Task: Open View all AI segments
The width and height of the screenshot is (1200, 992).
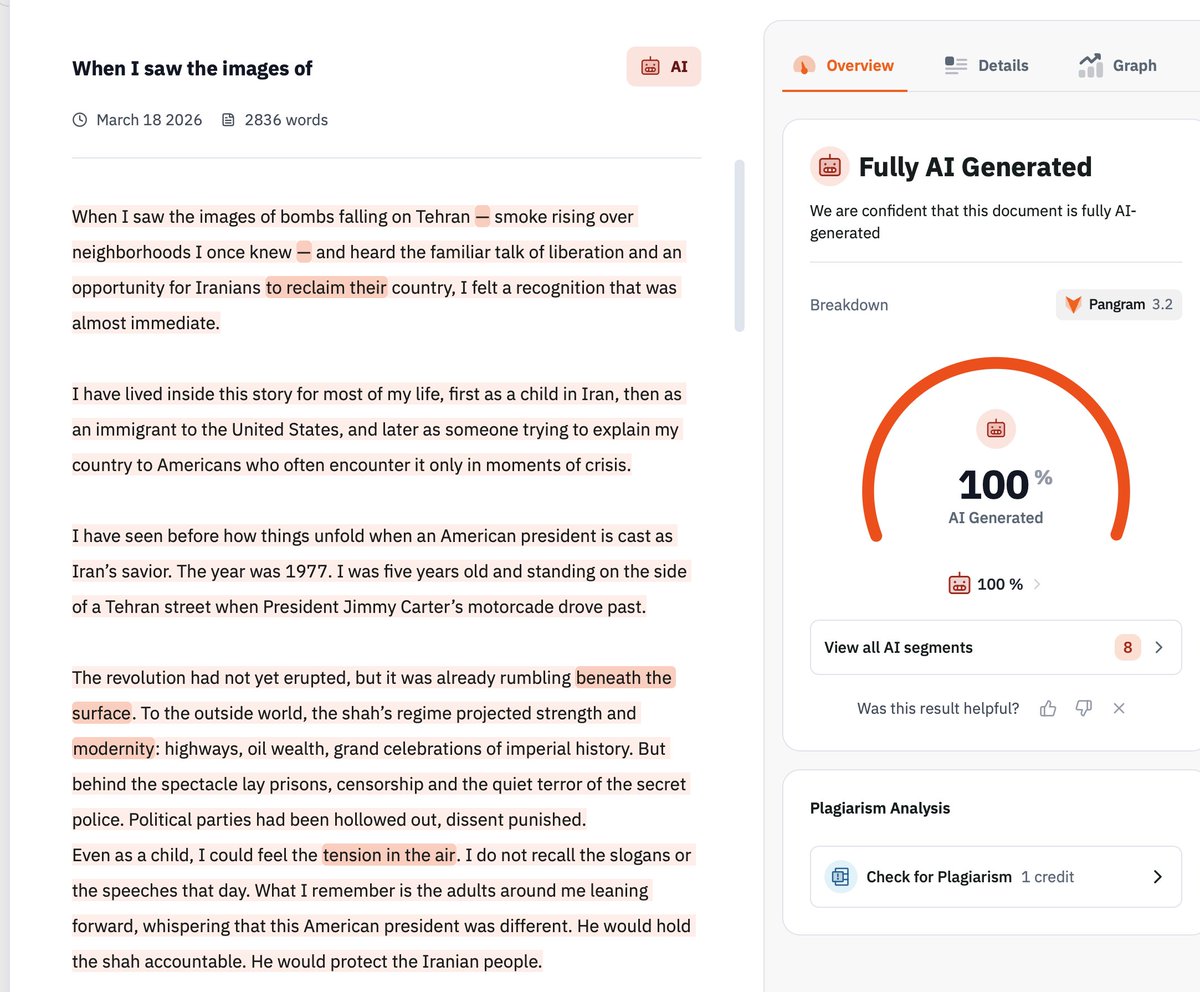Action: (995, 647)
